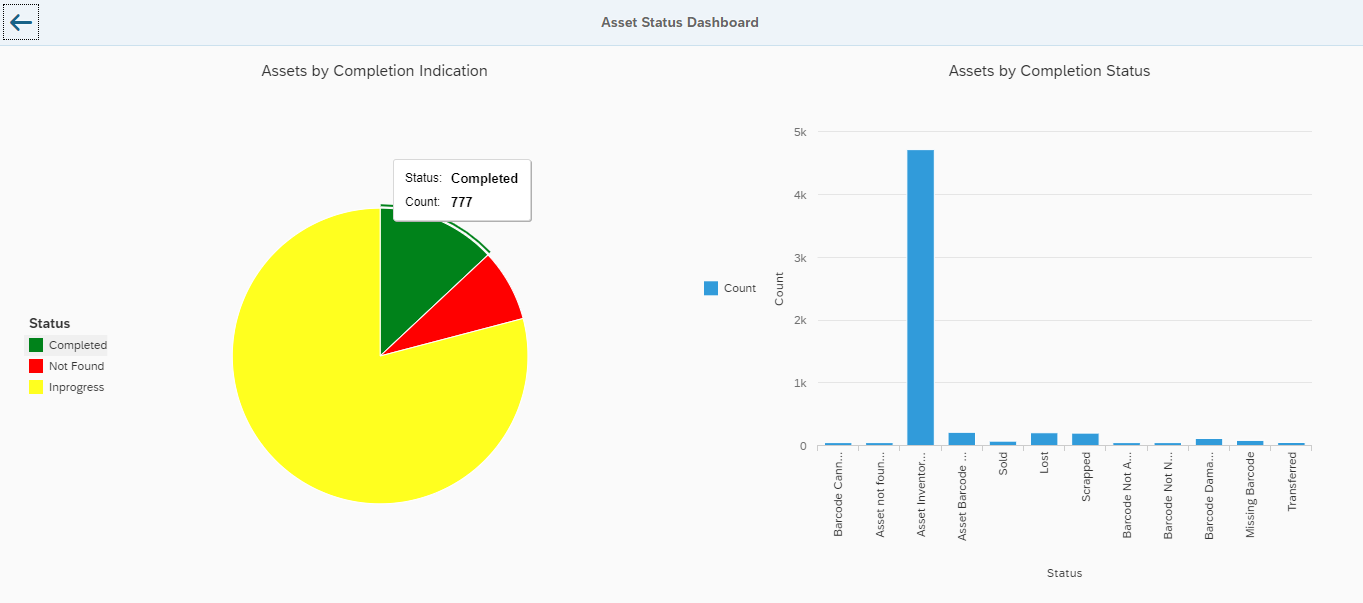Click the Assets by Completion Status title
The width and height of the screenshot is (1363, 603).
[x=1049, y=71]
